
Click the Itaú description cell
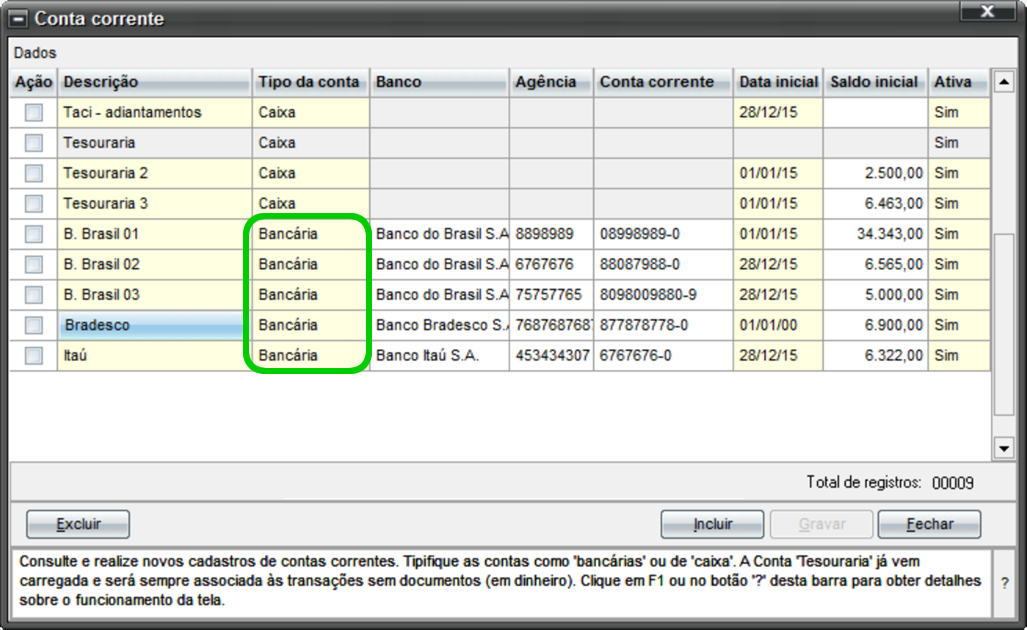(155, 356)
